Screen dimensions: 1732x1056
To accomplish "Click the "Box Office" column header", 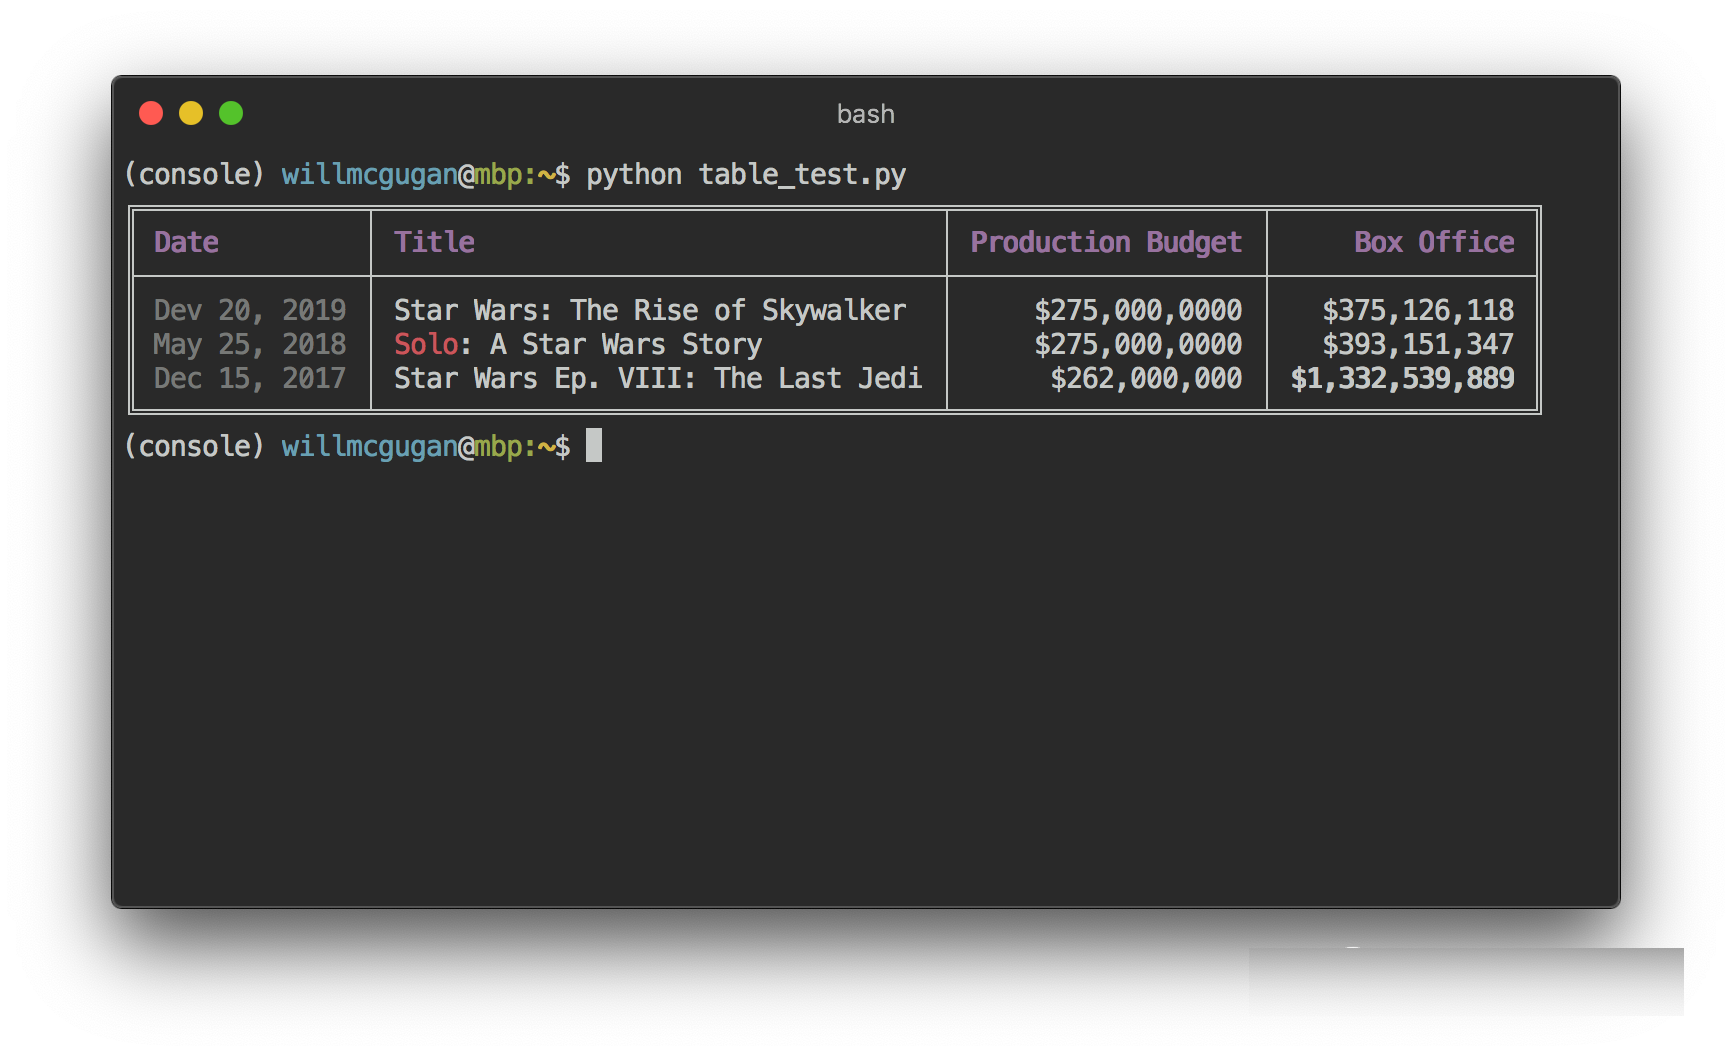I will pyautogui.click(x=1433, y=242).
